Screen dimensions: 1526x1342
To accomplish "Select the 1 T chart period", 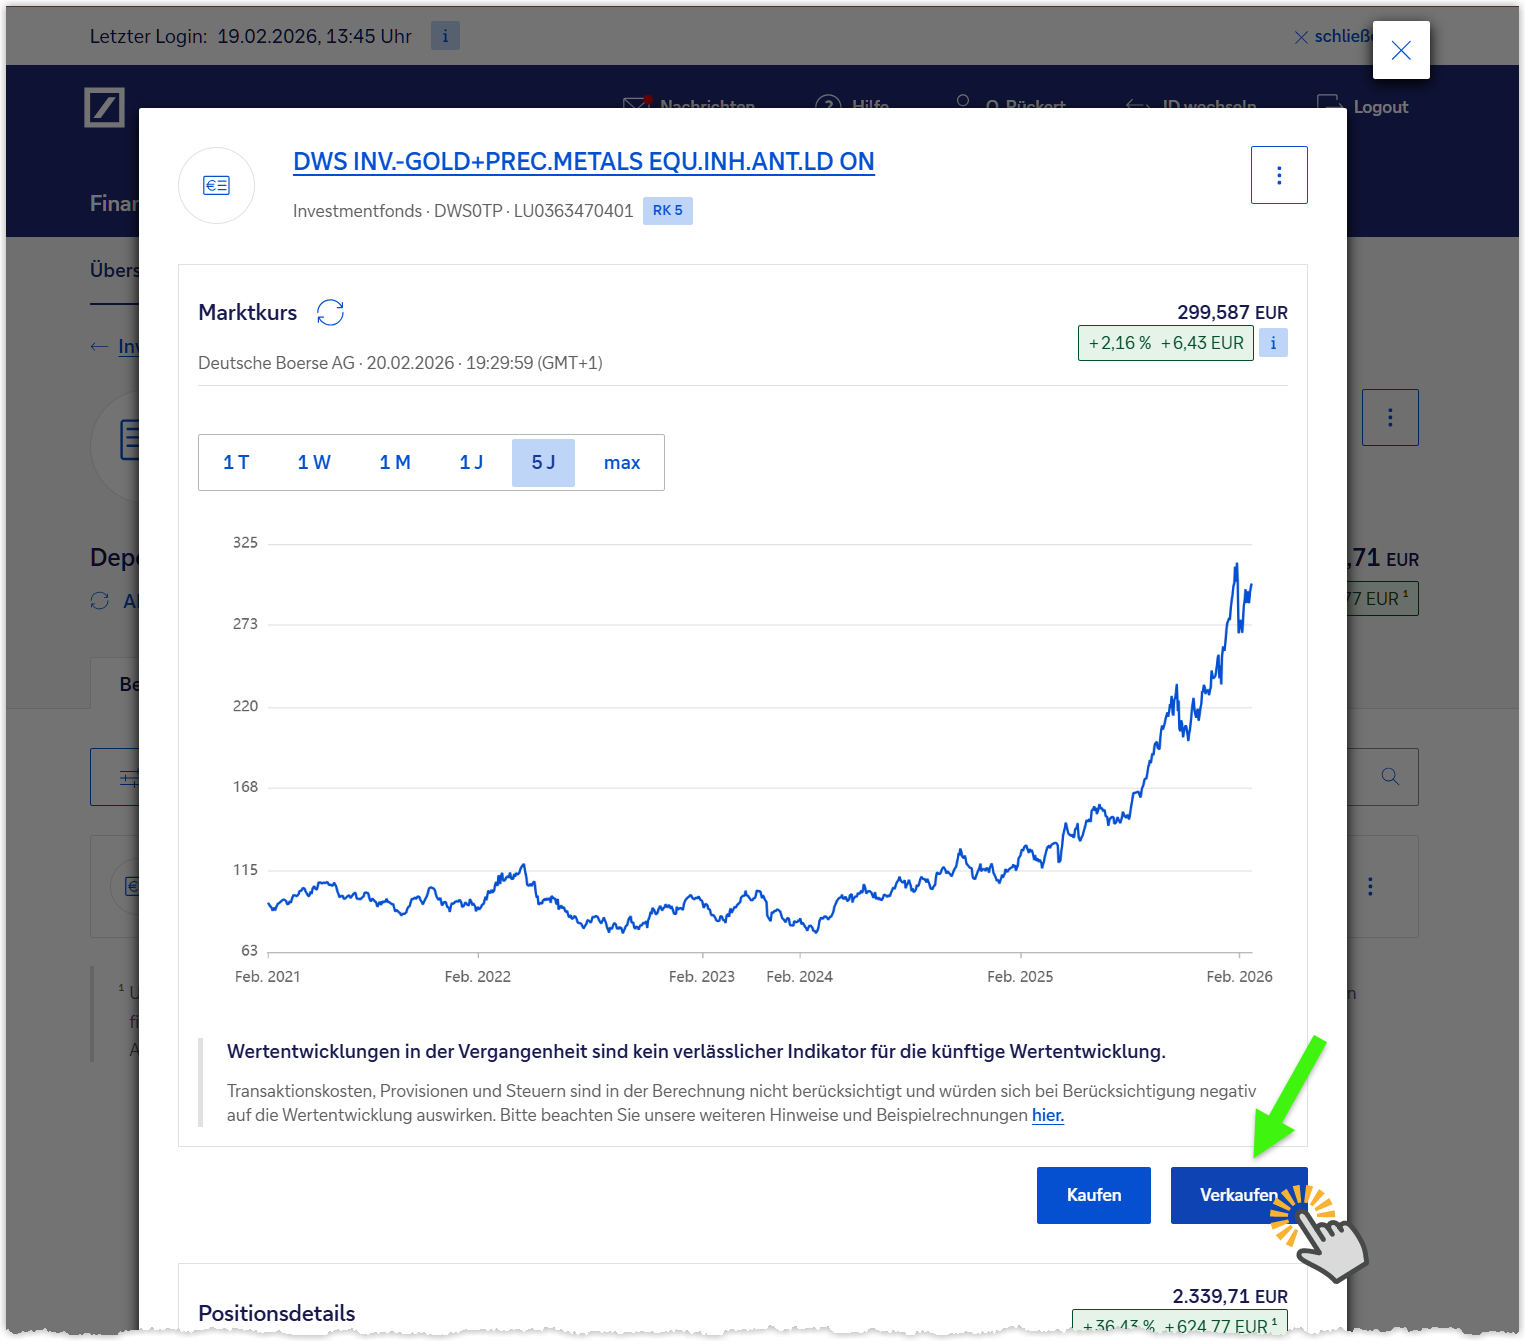I will [236, 463].
